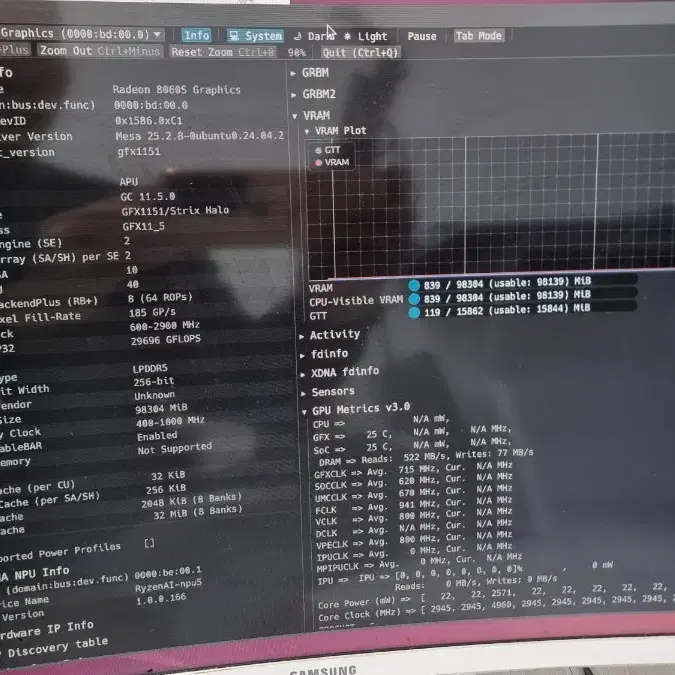Toggle the System panel button
The image size is (675, 675).
[255, 36]
